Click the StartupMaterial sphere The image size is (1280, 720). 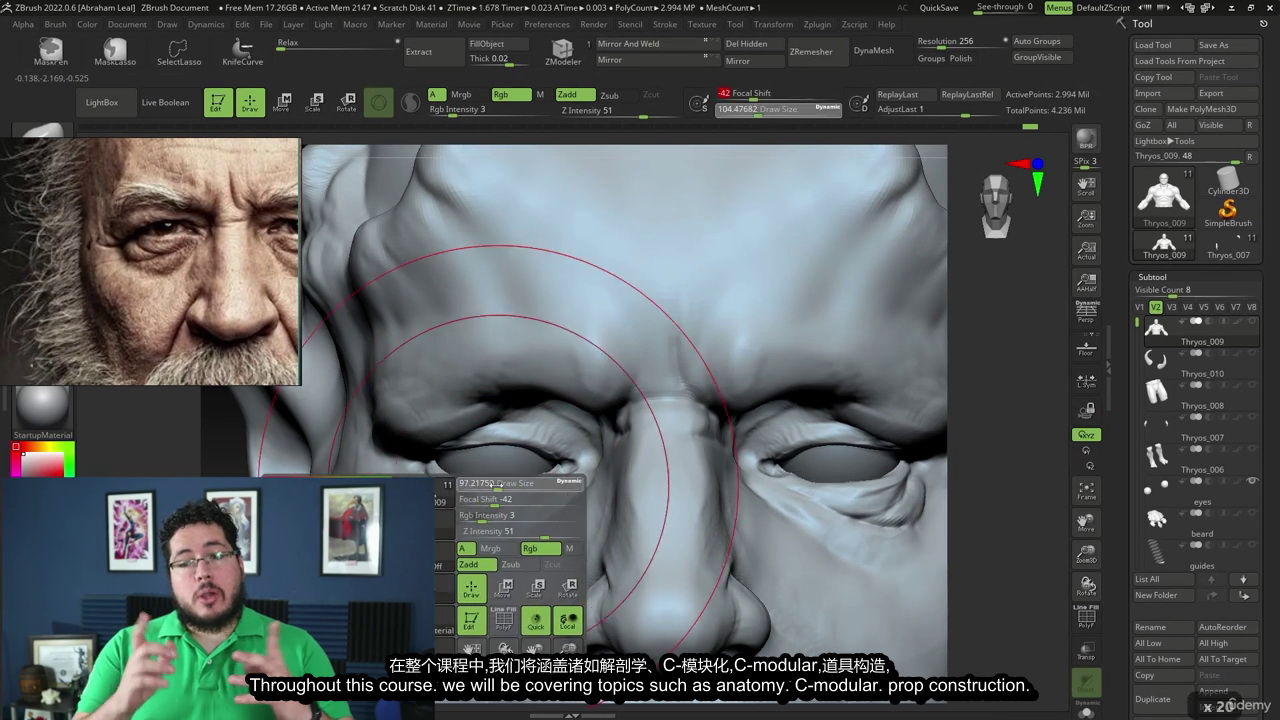[43, 406]
